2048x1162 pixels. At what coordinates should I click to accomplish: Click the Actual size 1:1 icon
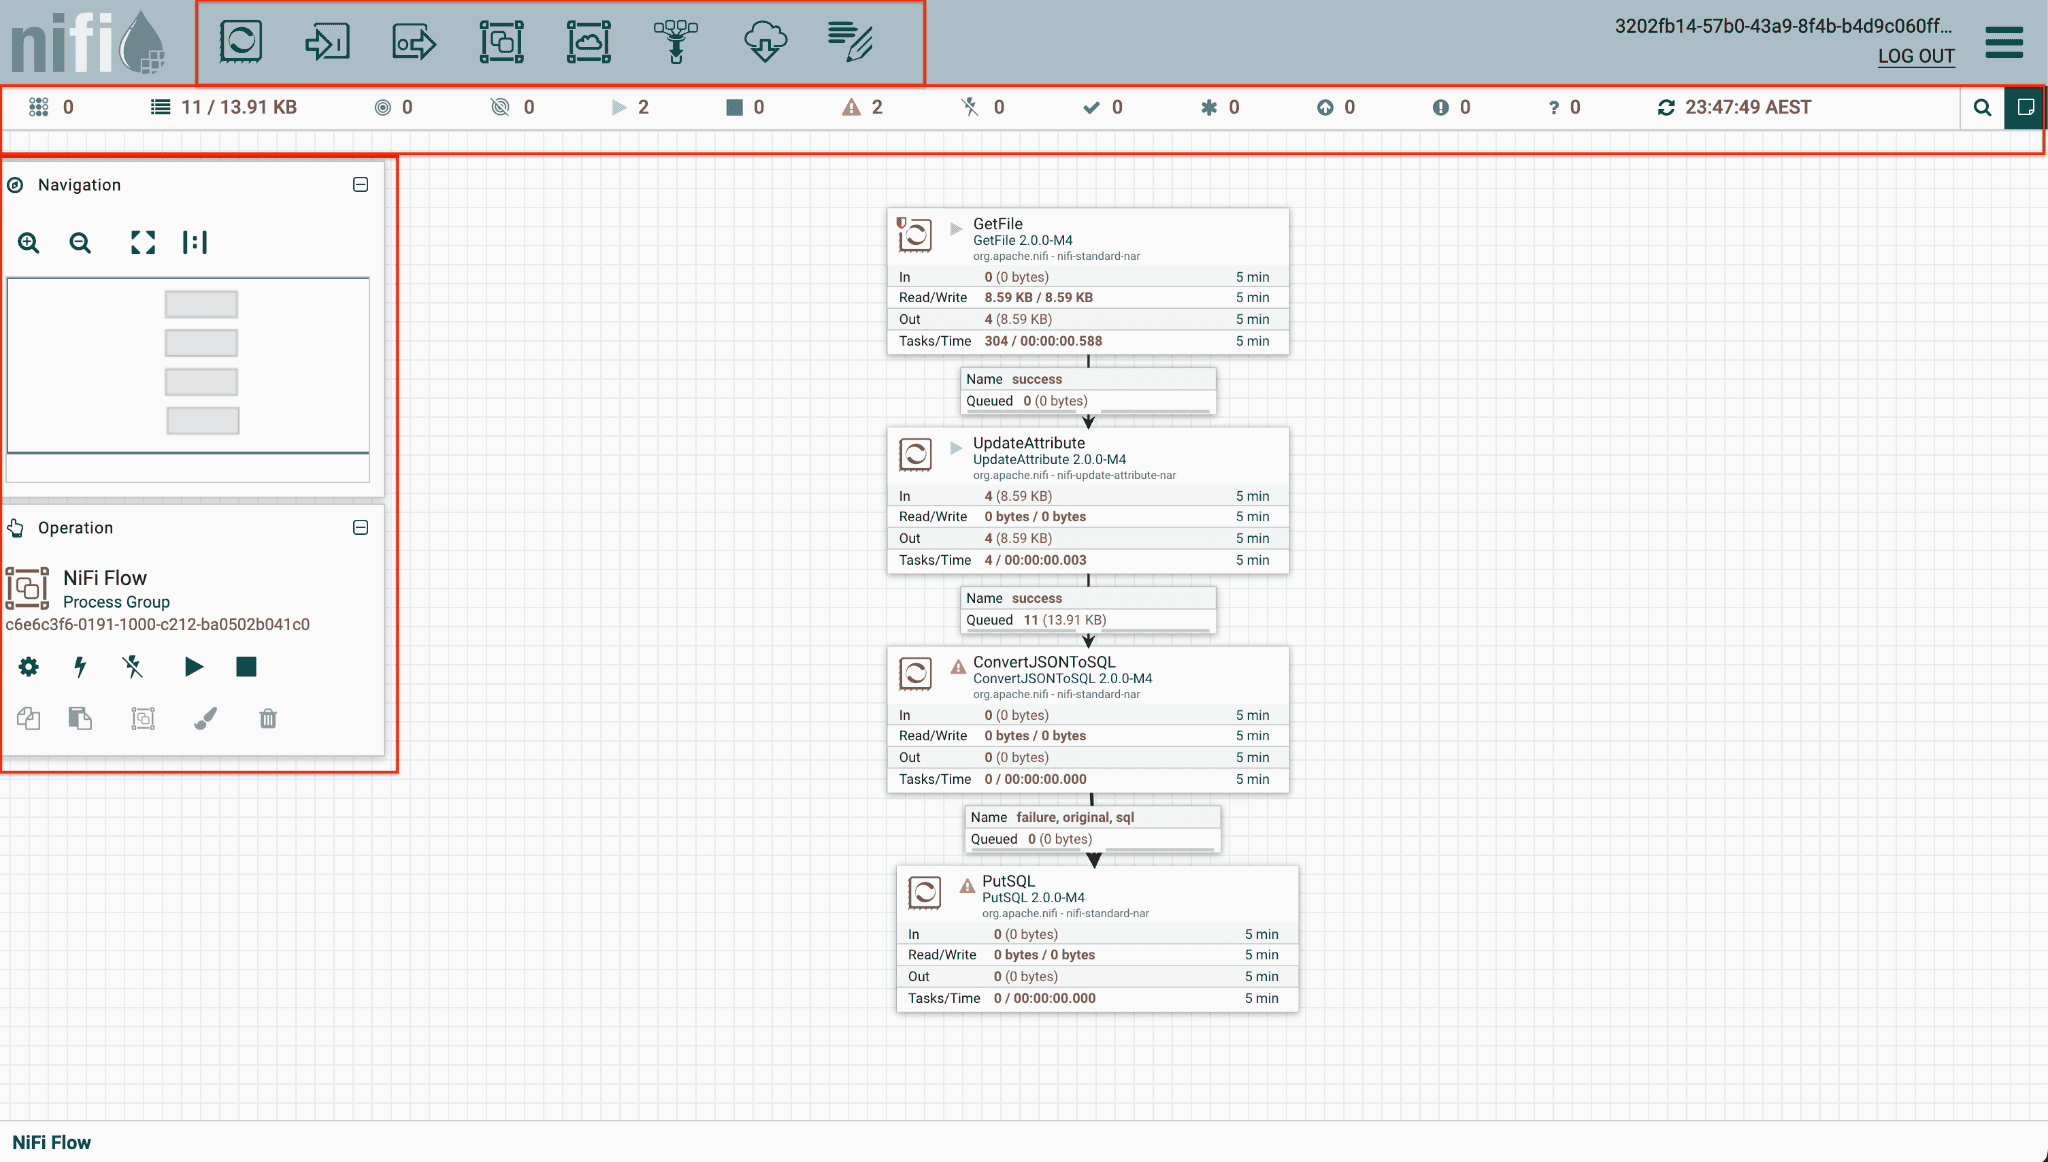coord(195,242)
